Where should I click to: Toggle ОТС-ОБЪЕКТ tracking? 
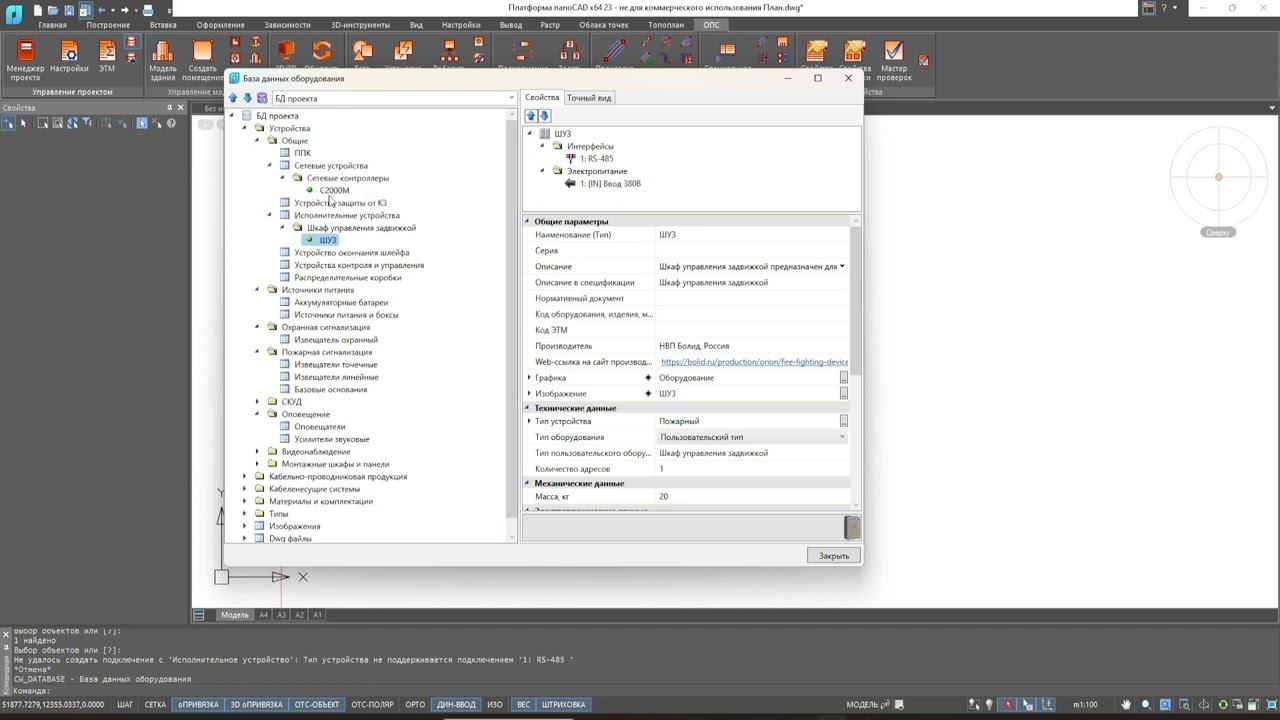tap(317, 705)
